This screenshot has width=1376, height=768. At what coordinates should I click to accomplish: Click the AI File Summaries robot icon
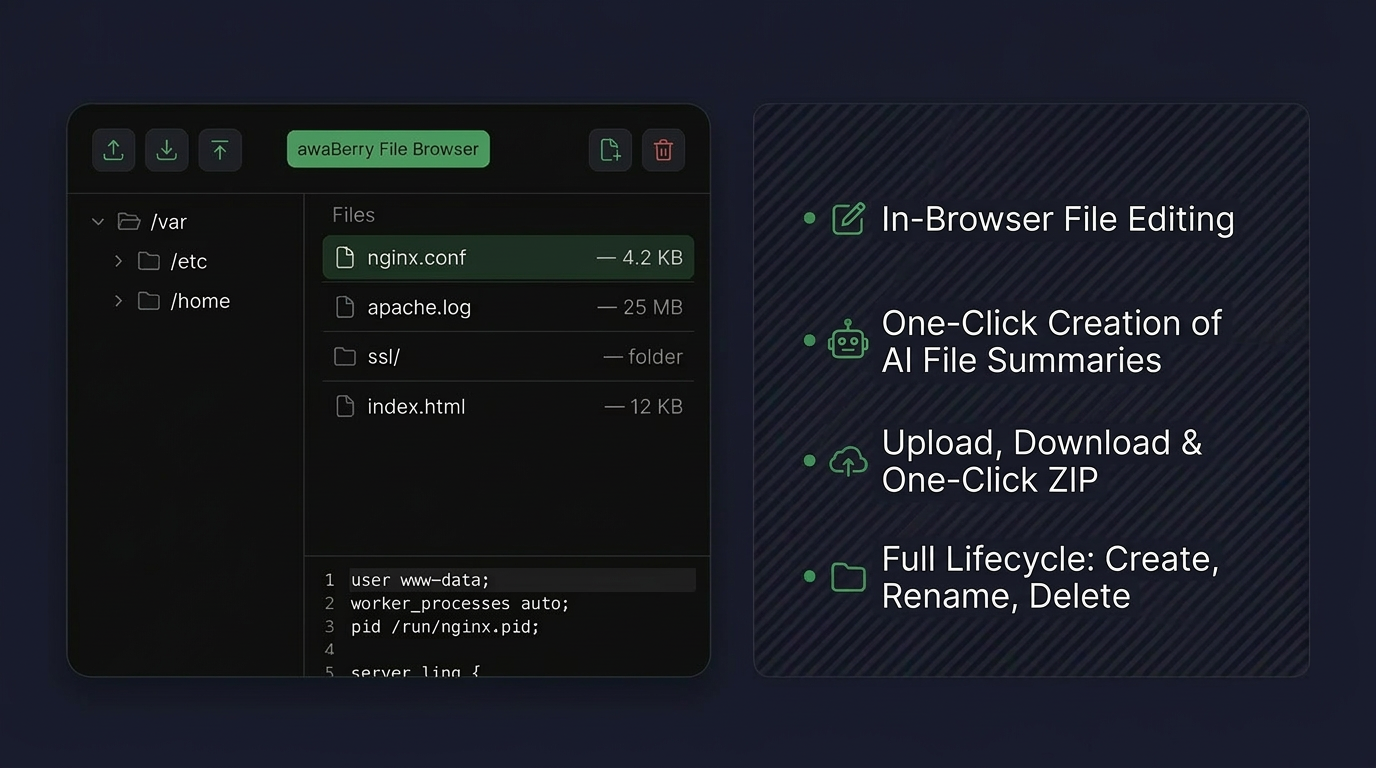(846, 340)
